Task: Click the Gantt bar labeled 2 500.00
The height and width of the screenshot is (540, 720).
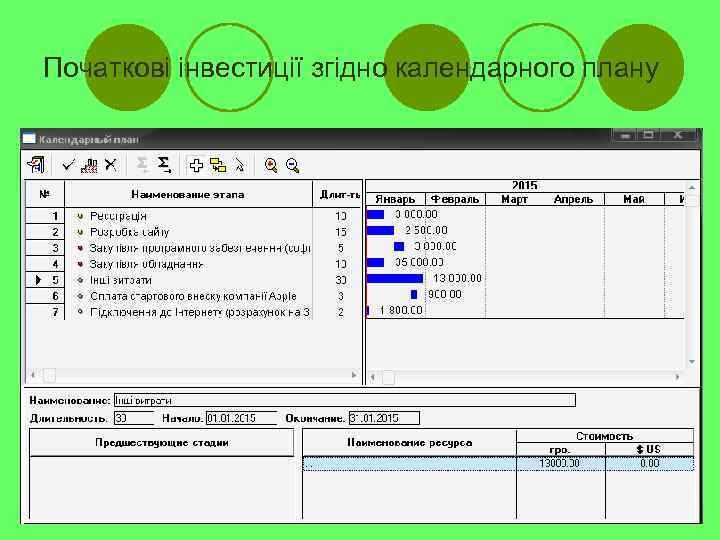Action: [x=380, y=230]
